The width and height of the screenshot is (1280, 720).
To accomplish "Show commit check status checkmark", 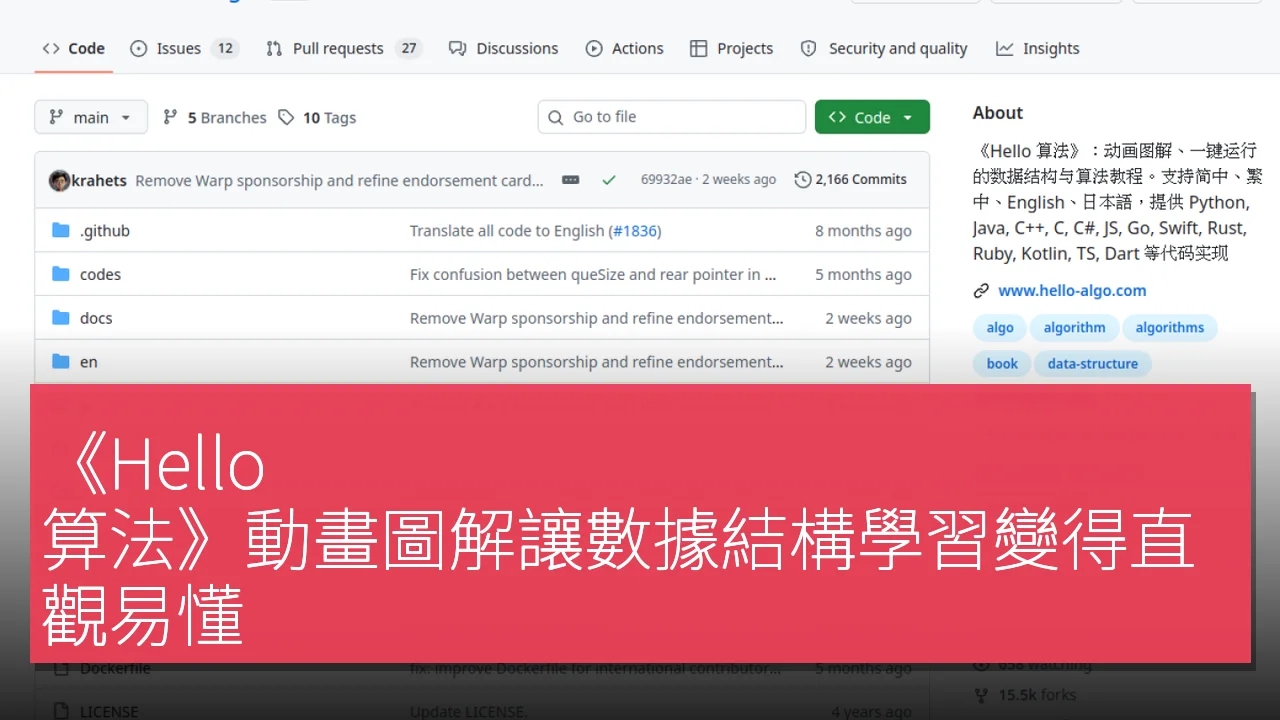I will (x=609, y=180).
